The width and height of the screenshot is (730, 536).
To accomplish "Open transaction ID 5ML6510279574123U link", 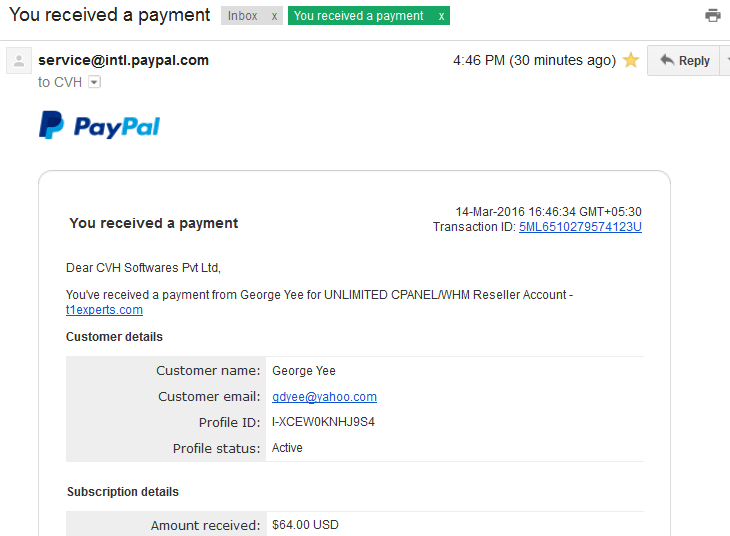I will coord(580,227).
